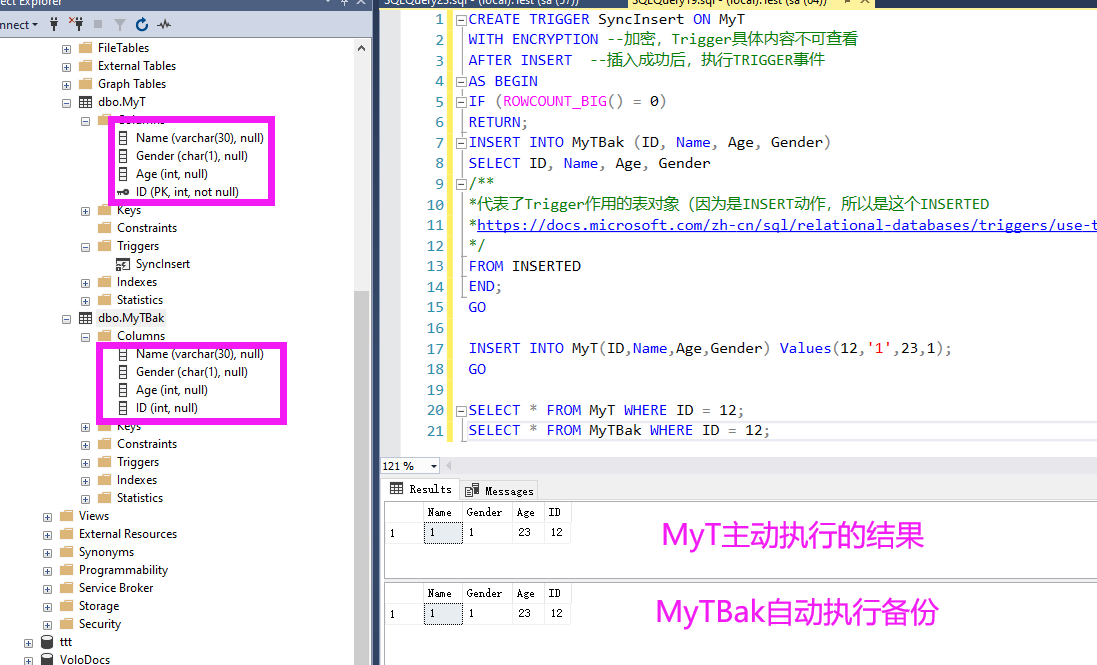The width and height of the screenshot is (1097, 665).
Task: Click the grid icon on the Results tab
Action: (397, 489)
